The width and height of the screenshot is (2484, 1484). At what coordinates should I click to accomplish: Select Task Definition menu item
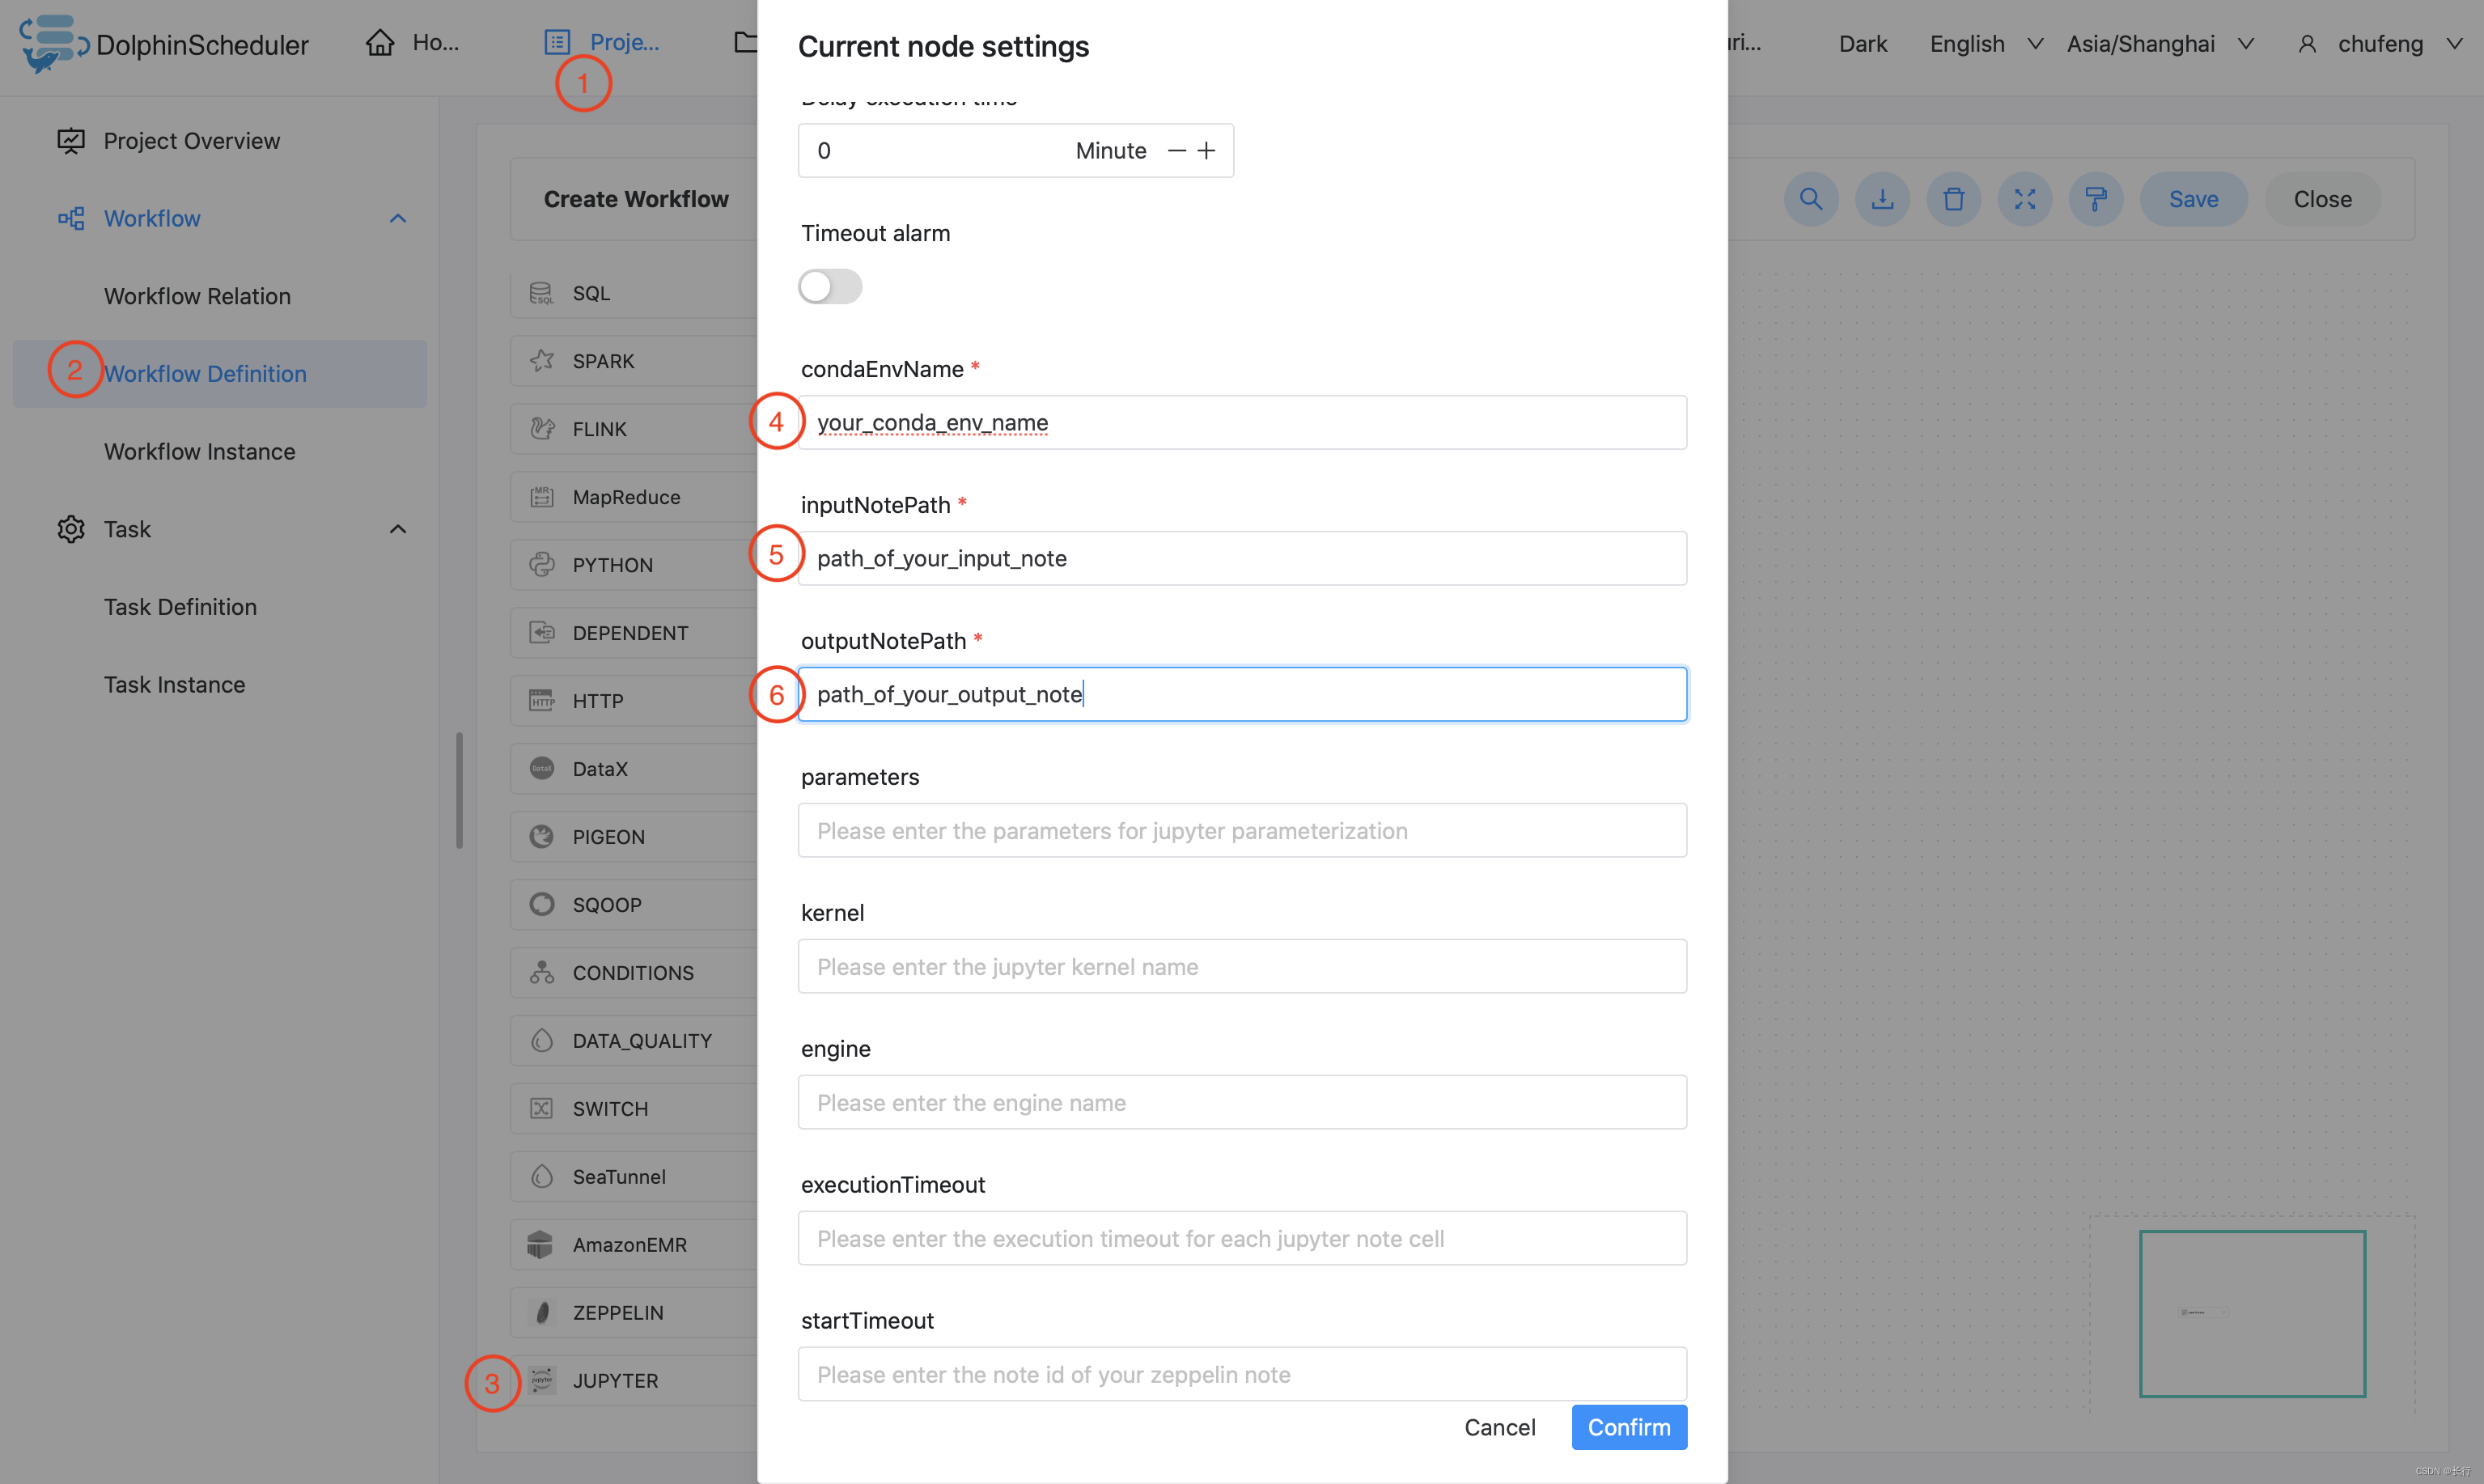point(180,606)
